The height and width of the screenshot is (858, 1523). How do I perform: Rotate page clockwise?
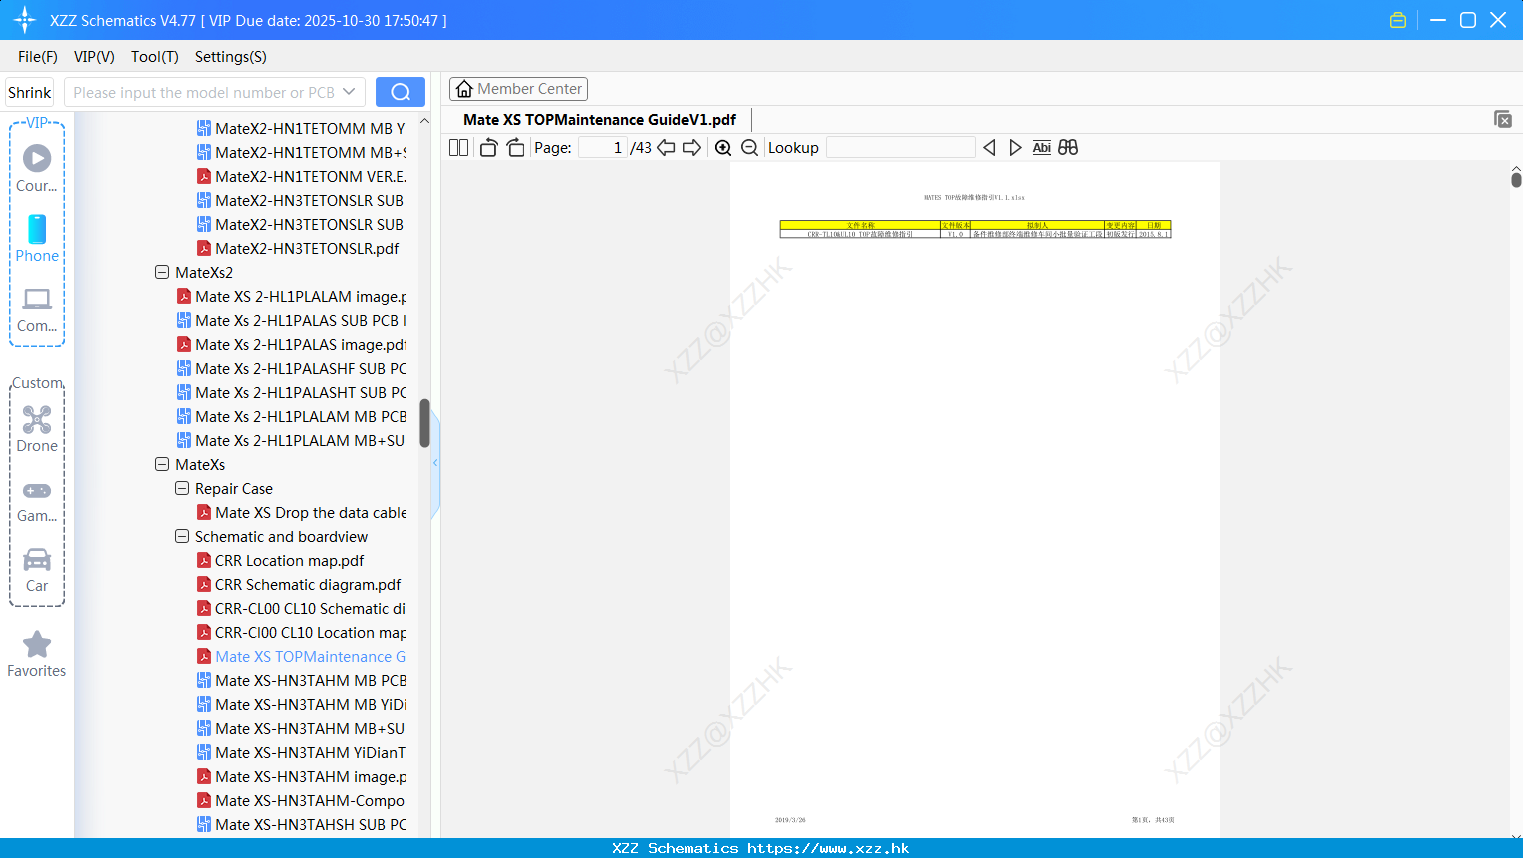click(x=515, y=148)
